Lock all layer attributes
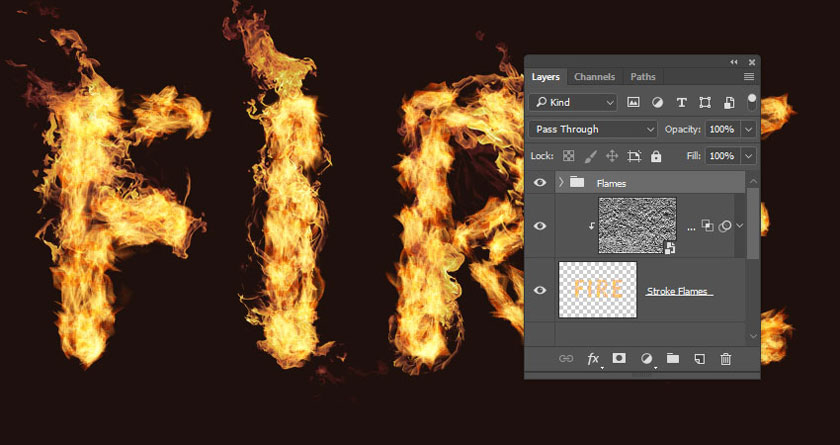This screenshot has height=445, width=840. pyautogui.click(x=656, y=156)
